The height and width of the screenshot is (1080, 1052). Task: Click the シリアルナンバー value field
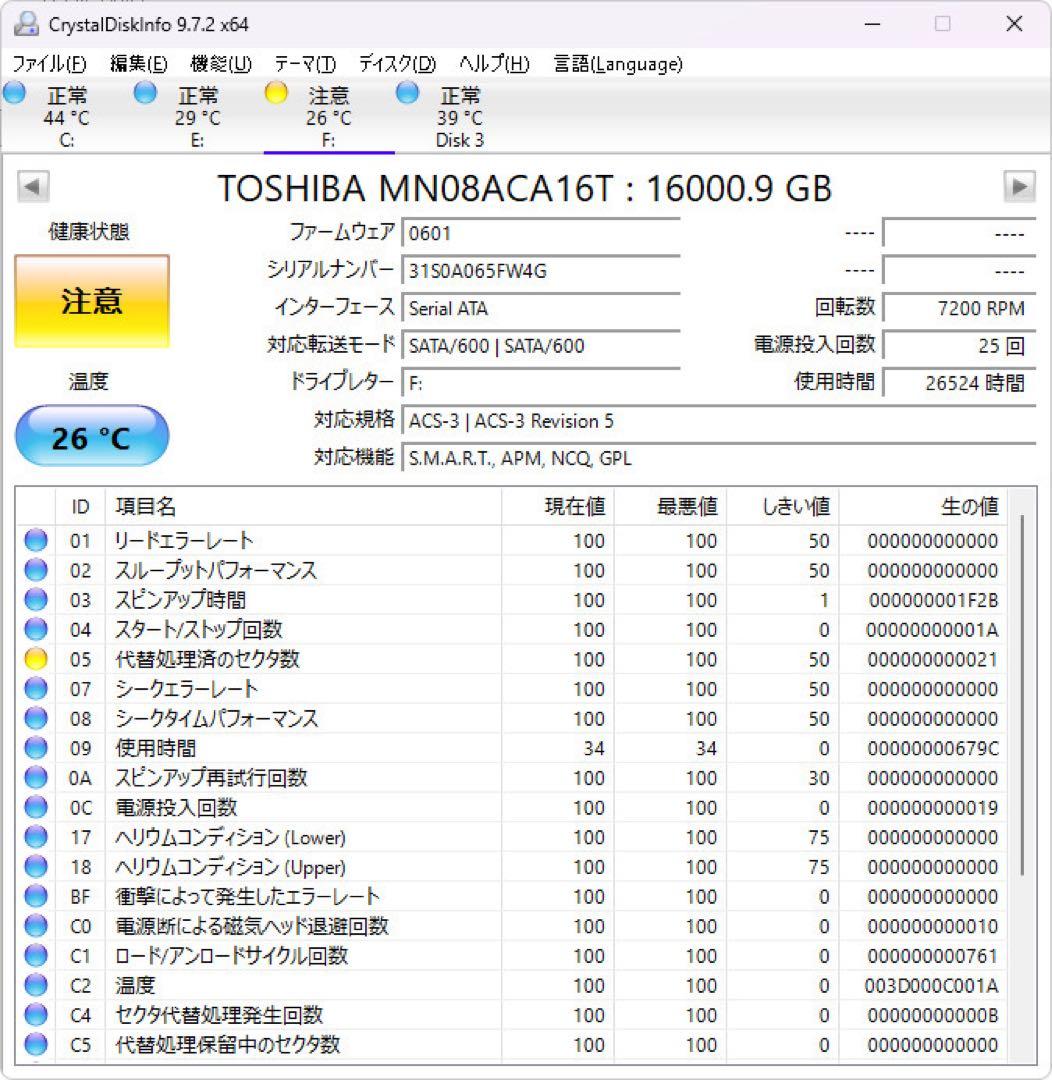click(540, 271)
